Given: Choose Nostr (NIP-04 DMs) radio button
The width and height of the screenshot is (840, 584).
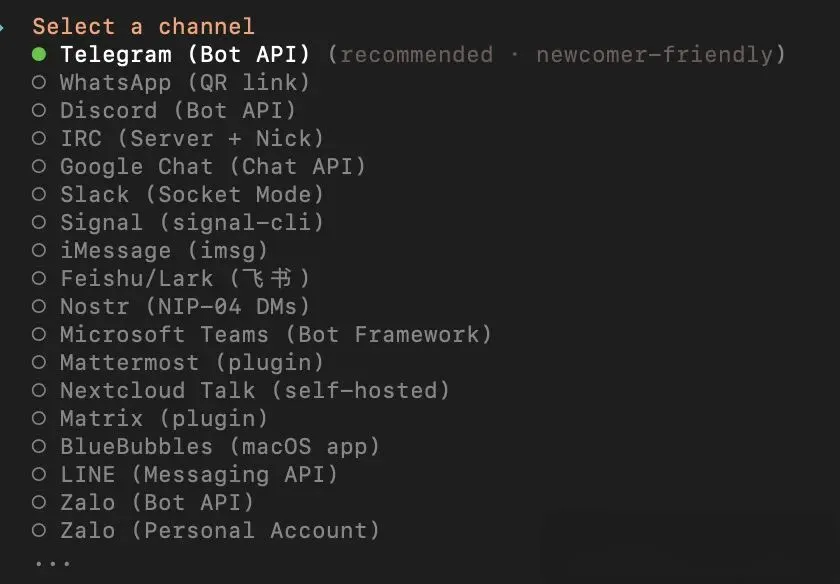Looking at the screenshot, I should click(39, 306).
